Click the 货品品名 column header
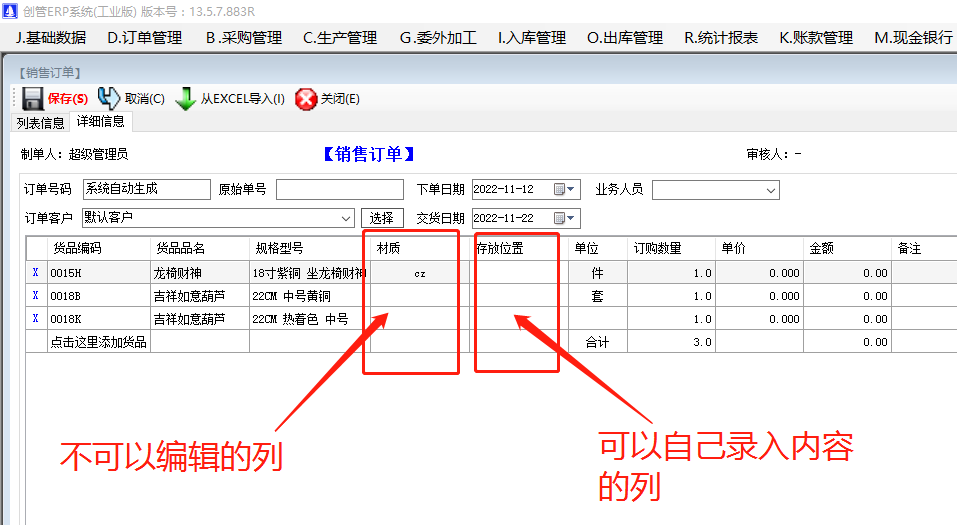 (200, 248)
